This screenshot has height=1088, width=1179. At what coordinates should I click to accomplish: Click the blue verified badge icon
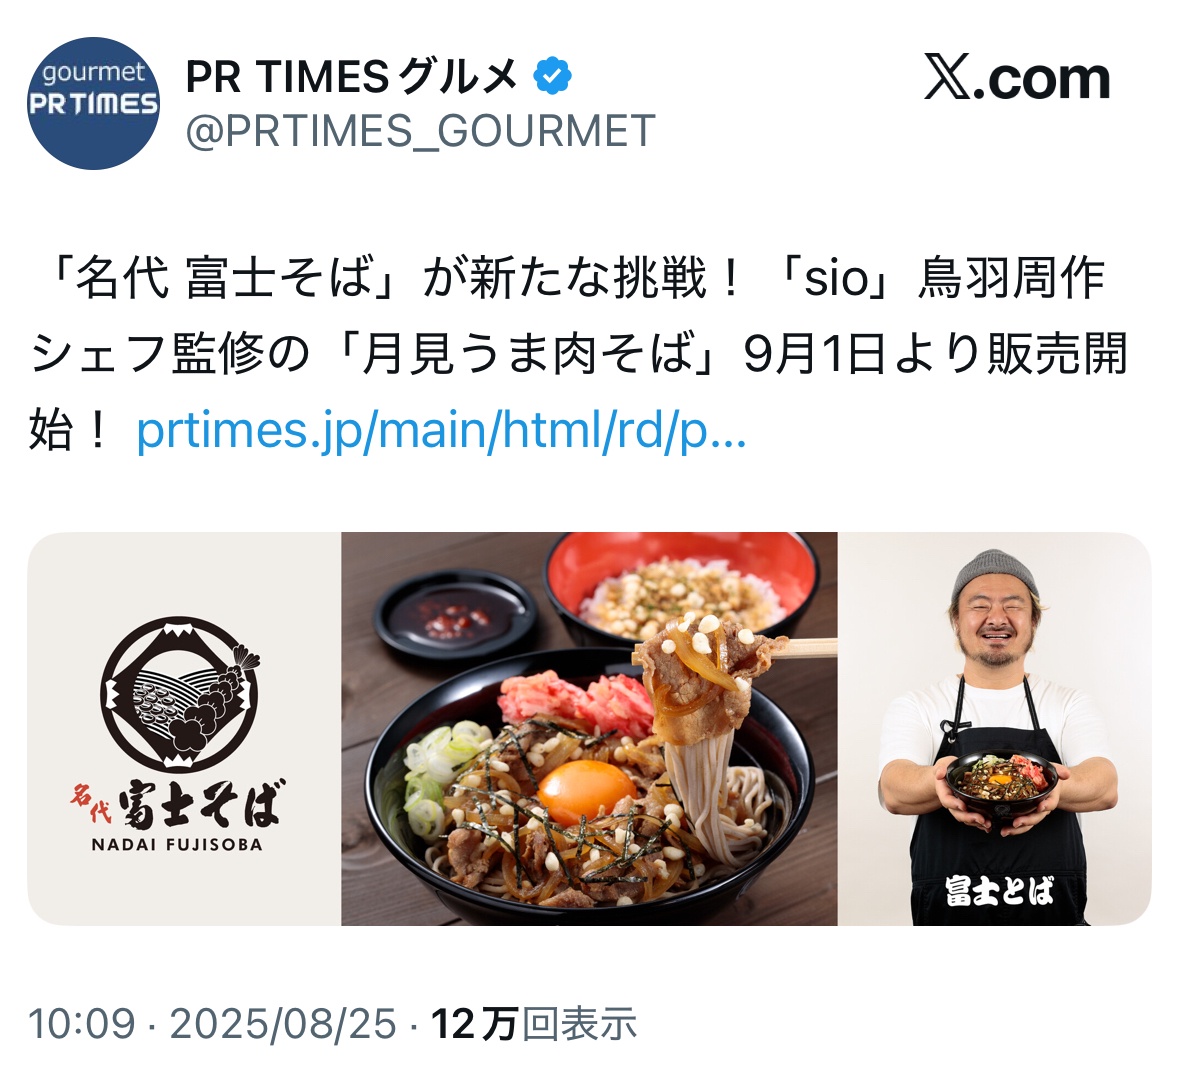point(553,76)
